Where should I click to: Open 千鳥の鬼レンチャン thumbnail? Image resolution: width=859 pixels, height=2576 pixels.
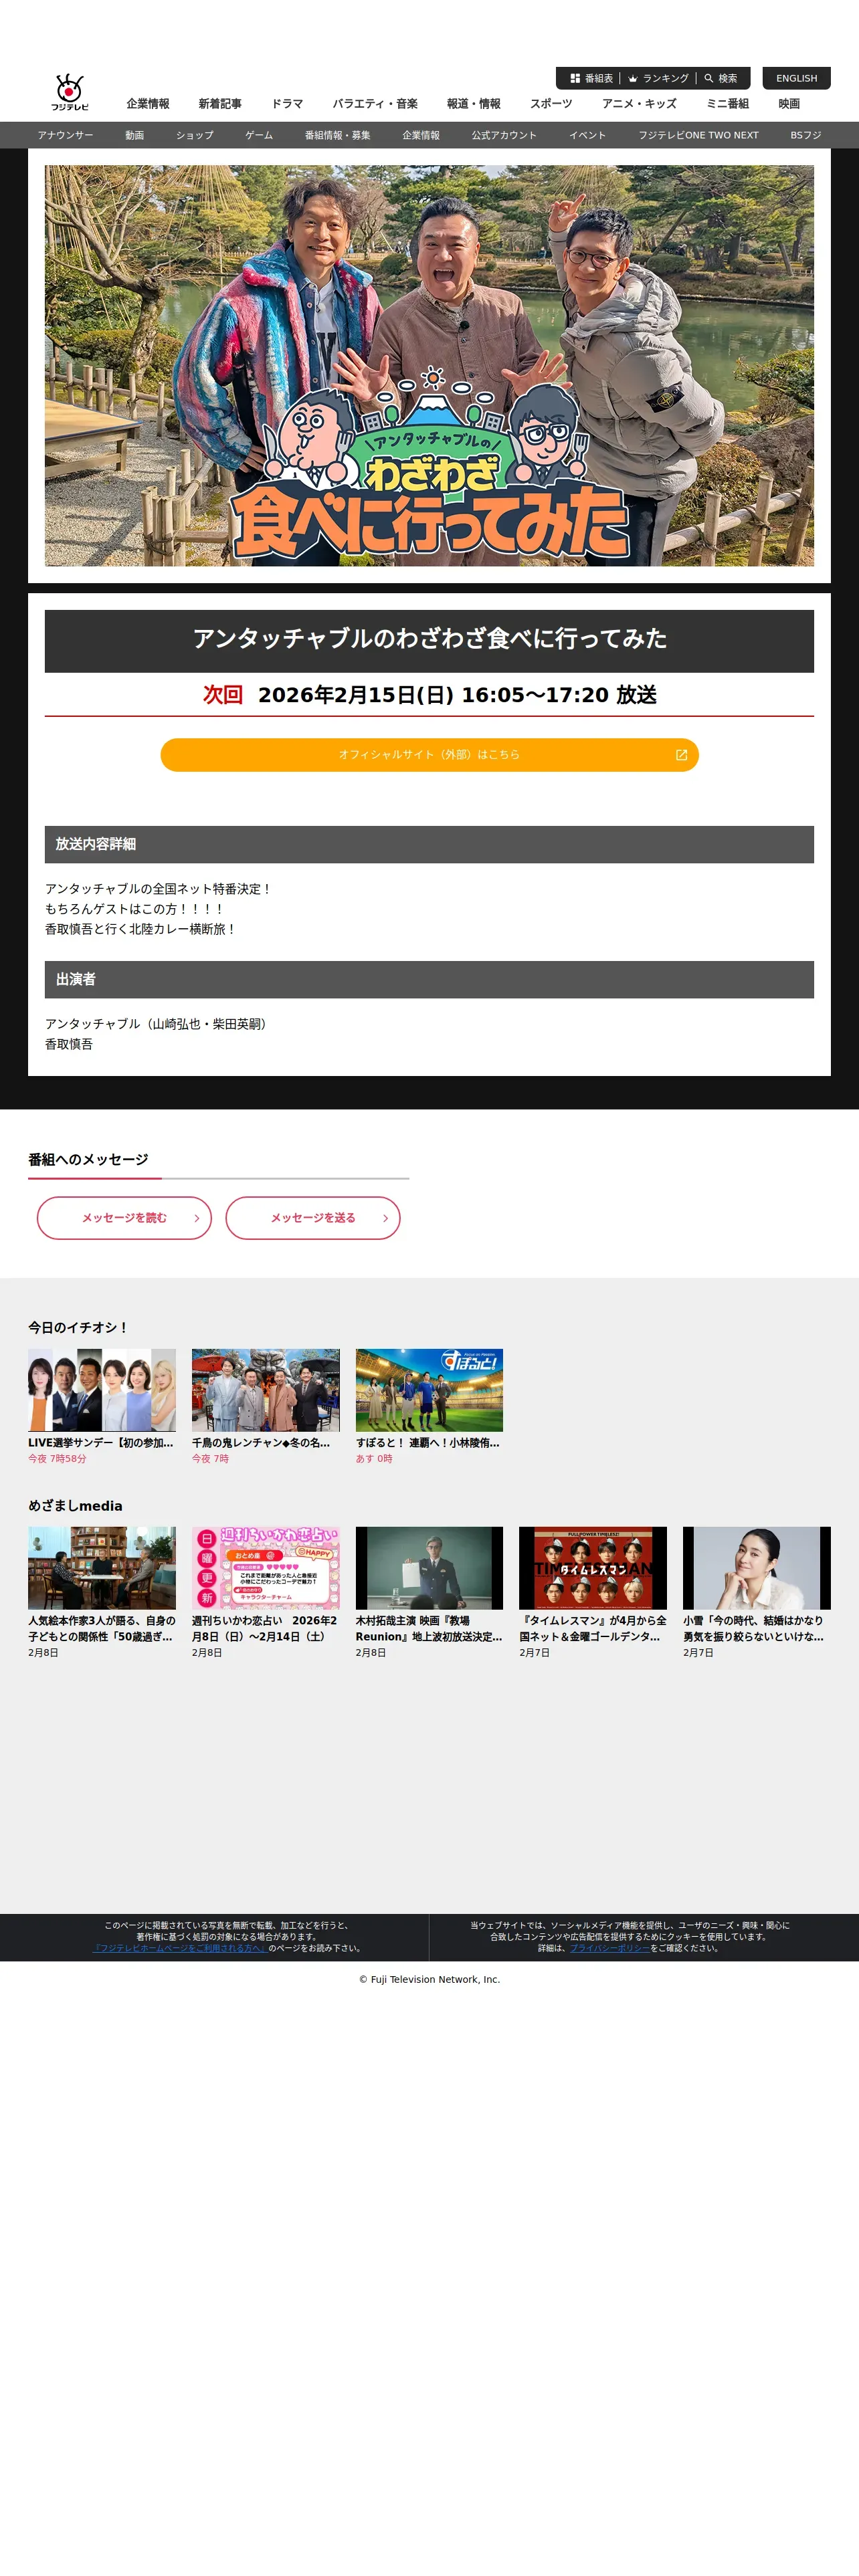coord(265,1389)
